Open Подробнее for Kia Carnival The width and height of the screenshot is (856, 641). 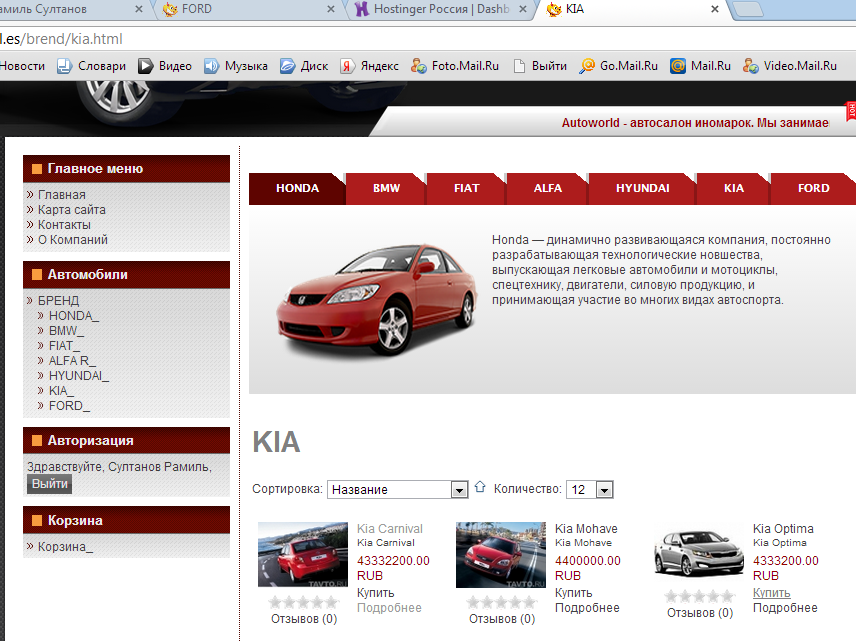point(389,608)
